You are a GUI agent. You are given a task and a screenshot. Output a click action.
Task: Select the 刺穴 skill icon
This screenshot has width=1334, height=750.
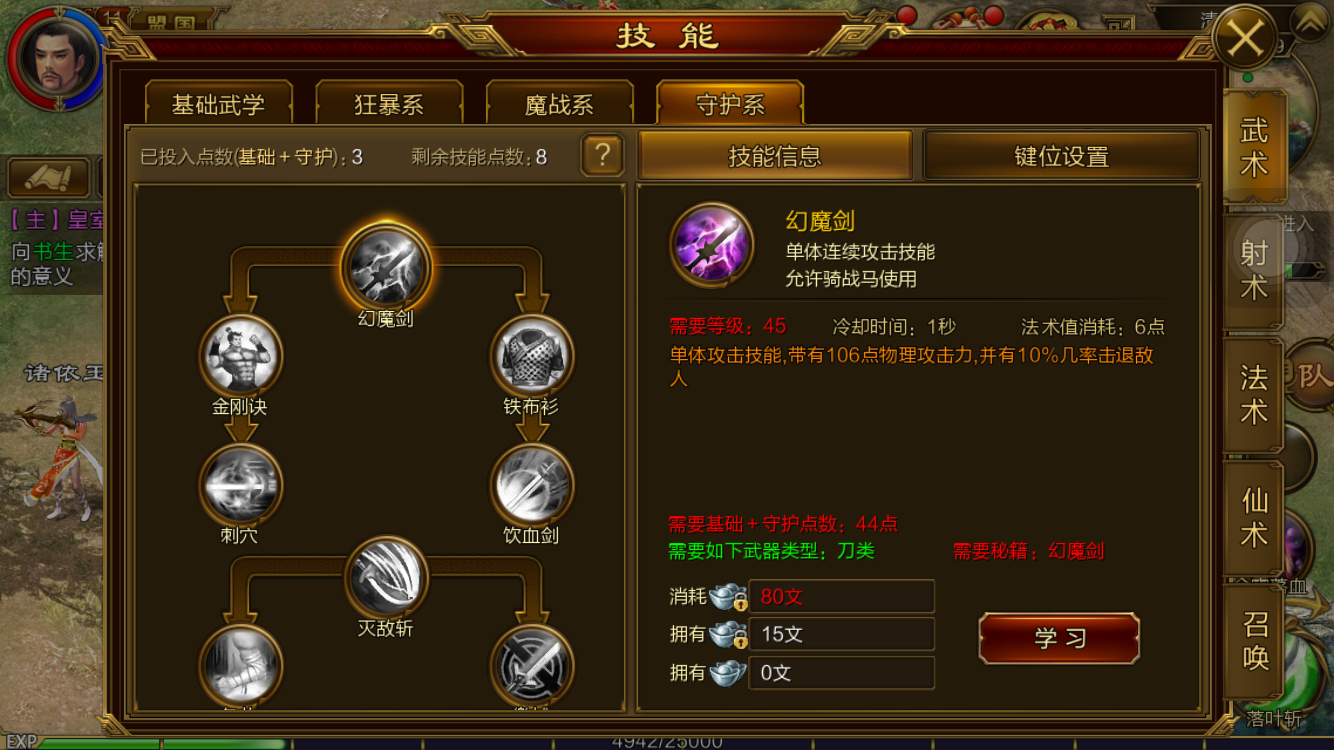[x=241, y=485]
